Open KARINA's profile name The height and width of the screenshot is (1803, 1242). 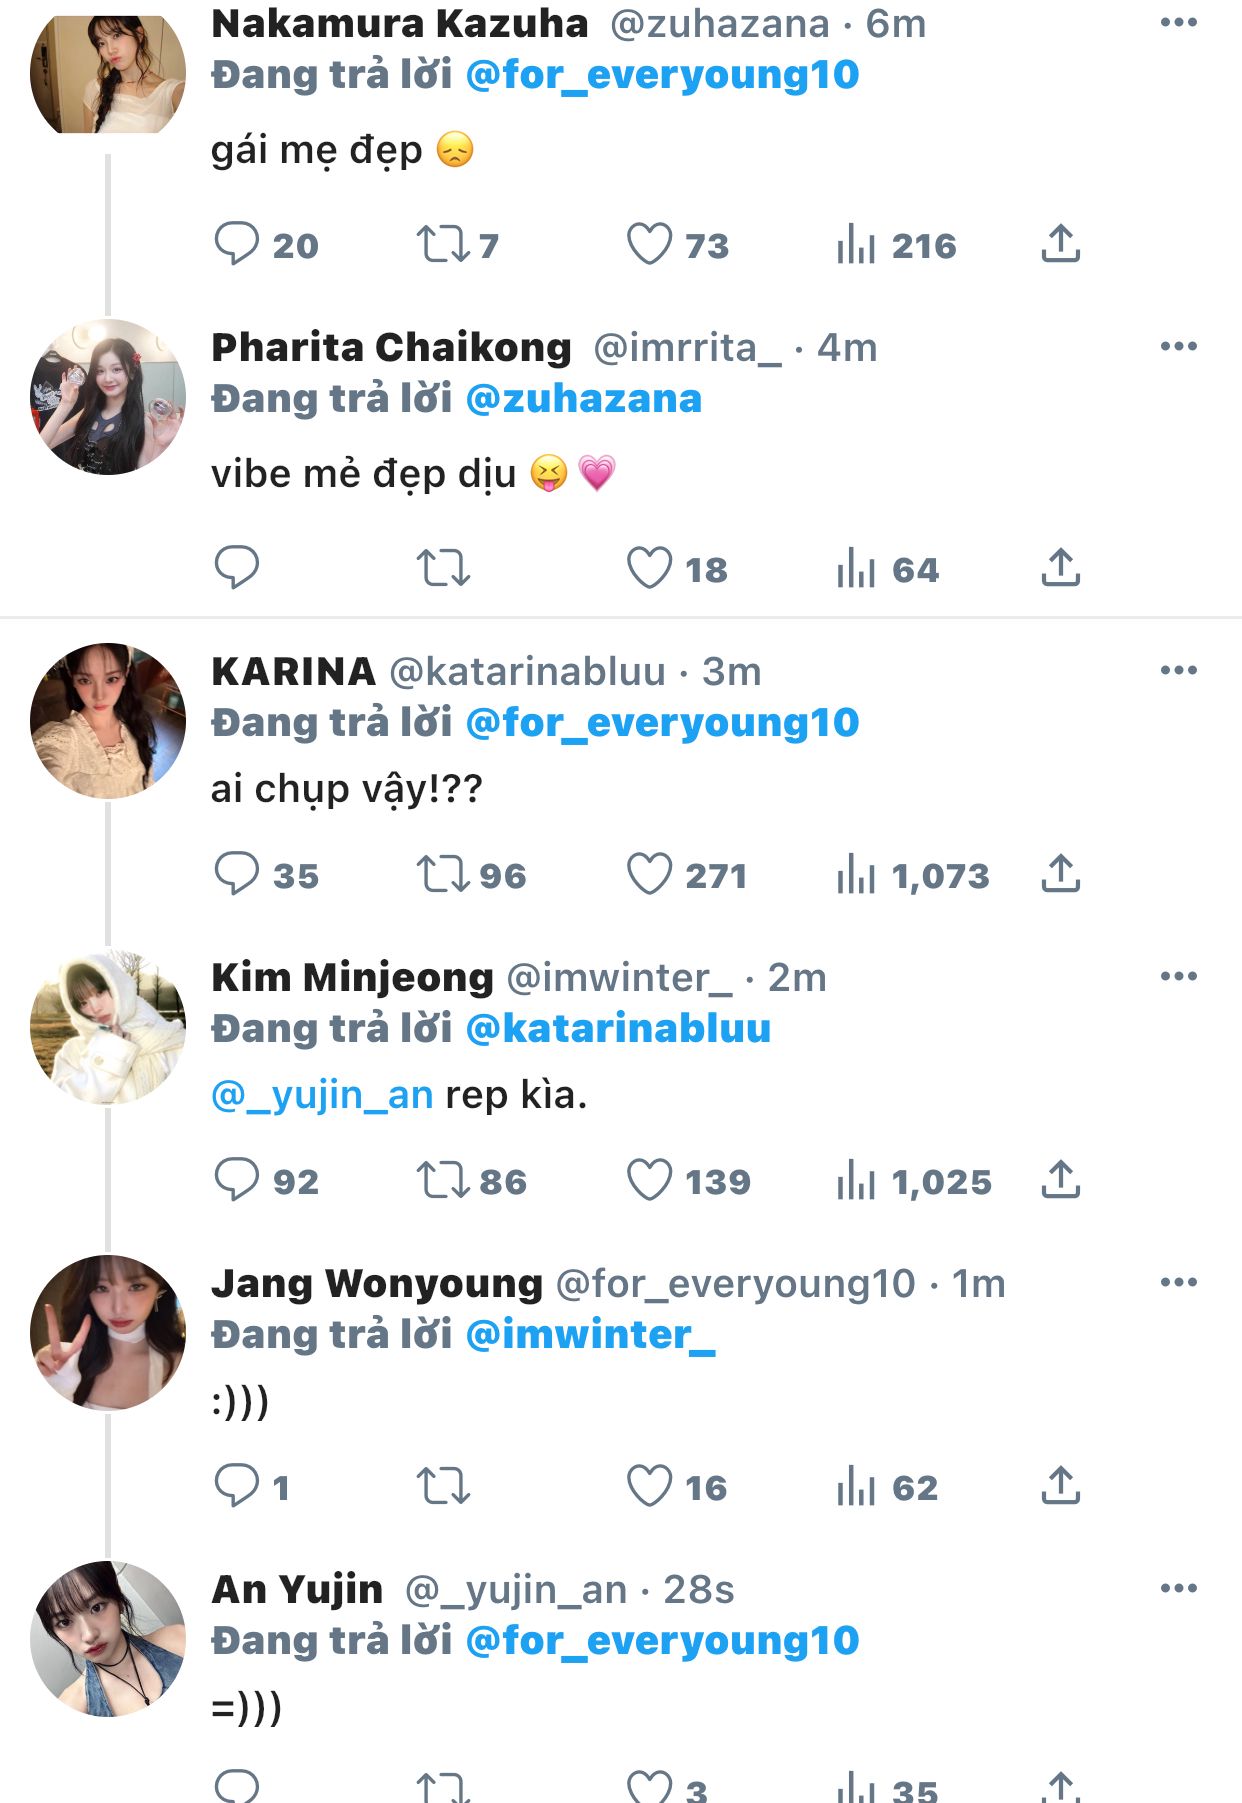[x=293, y=671]
